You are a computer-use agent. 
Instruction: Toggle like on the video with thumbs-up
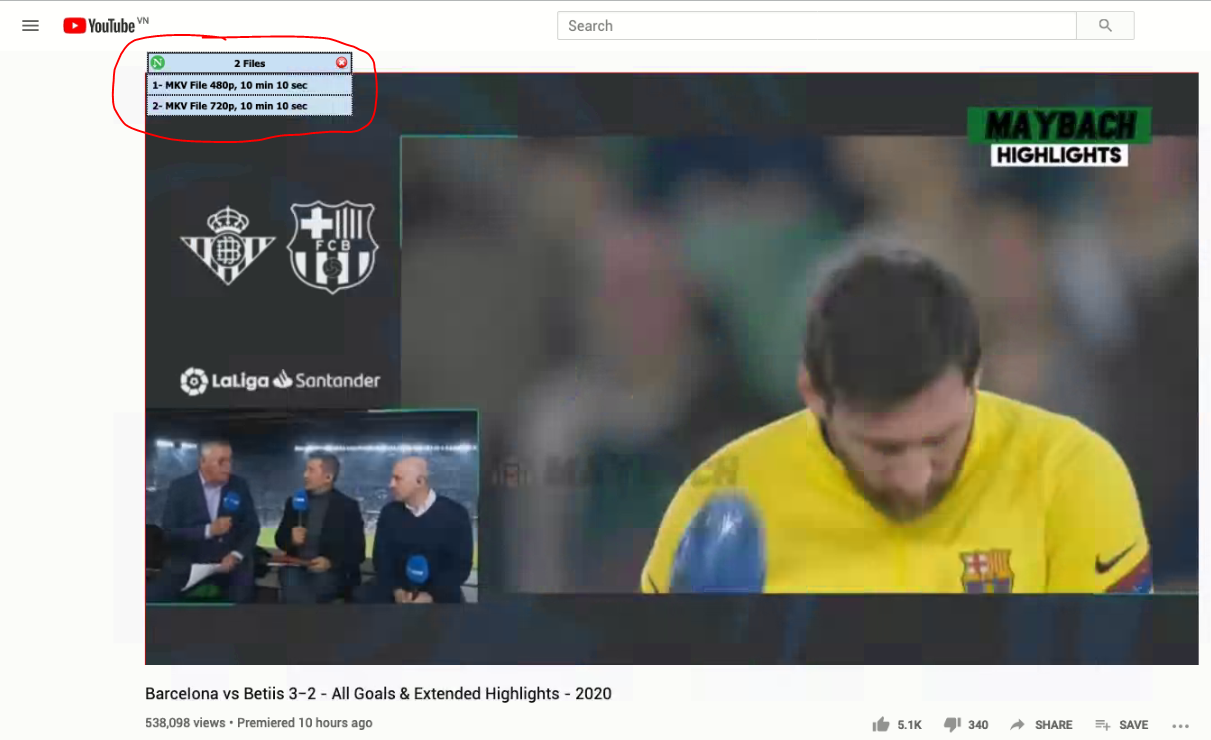(880, 724)
